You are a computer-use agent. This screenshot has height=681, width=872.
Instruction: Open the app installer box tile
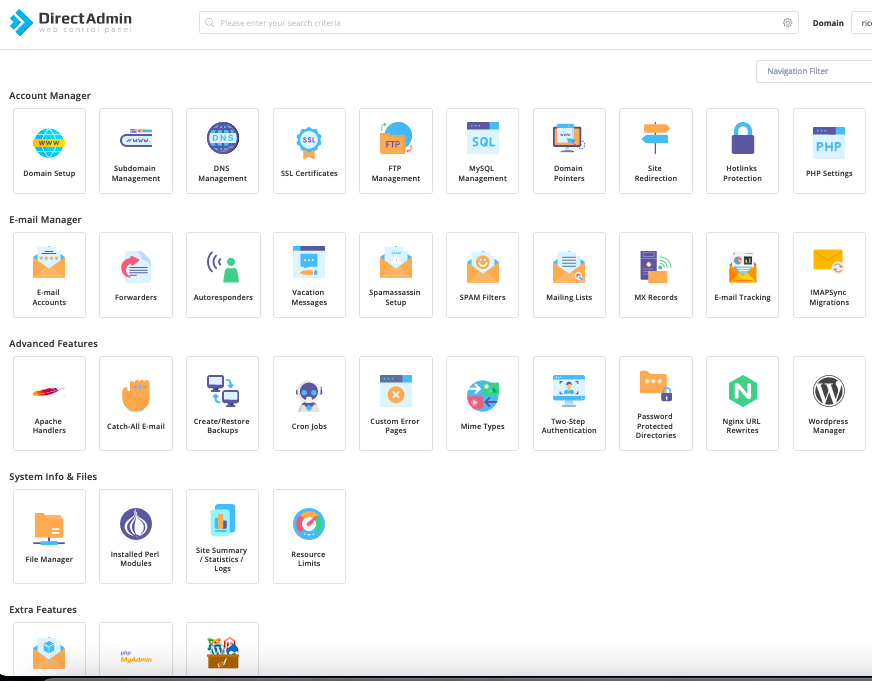coord(222,649)
